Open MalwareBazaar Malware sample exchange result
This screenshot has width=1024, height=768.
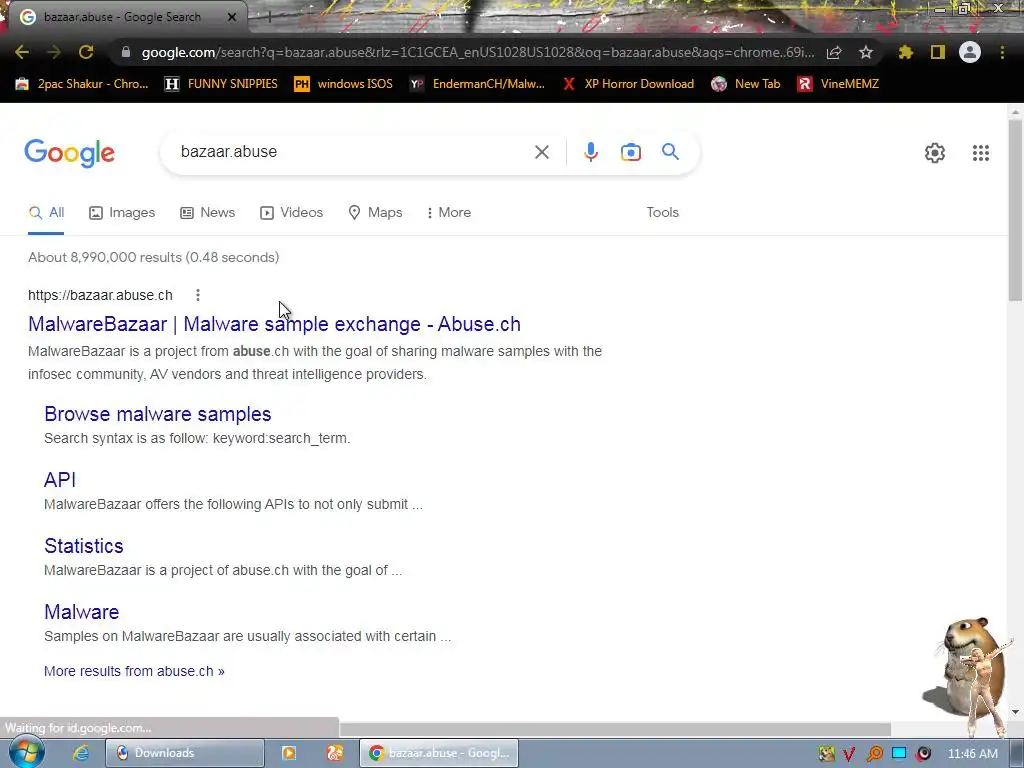tap(274, 324)
